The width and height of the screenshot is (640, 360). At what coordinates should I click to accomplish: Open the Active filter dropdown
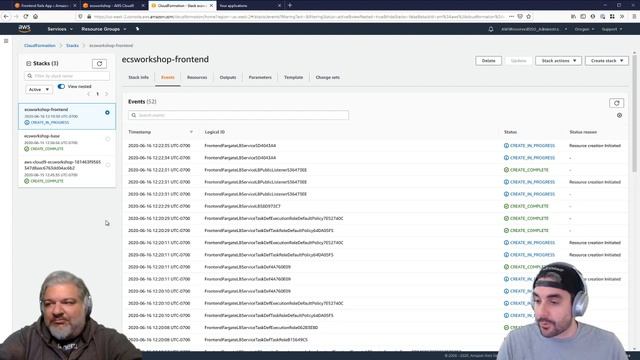point(39,89)
